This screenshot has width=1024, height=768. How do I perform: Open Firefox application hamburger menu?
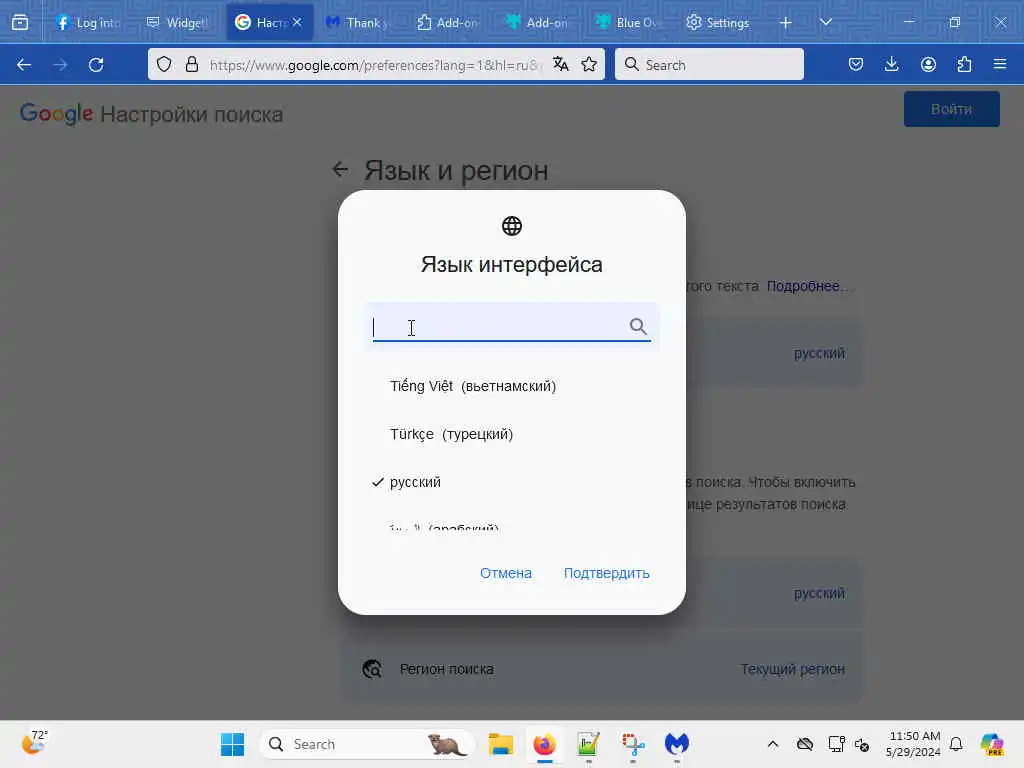(1000, 64)
